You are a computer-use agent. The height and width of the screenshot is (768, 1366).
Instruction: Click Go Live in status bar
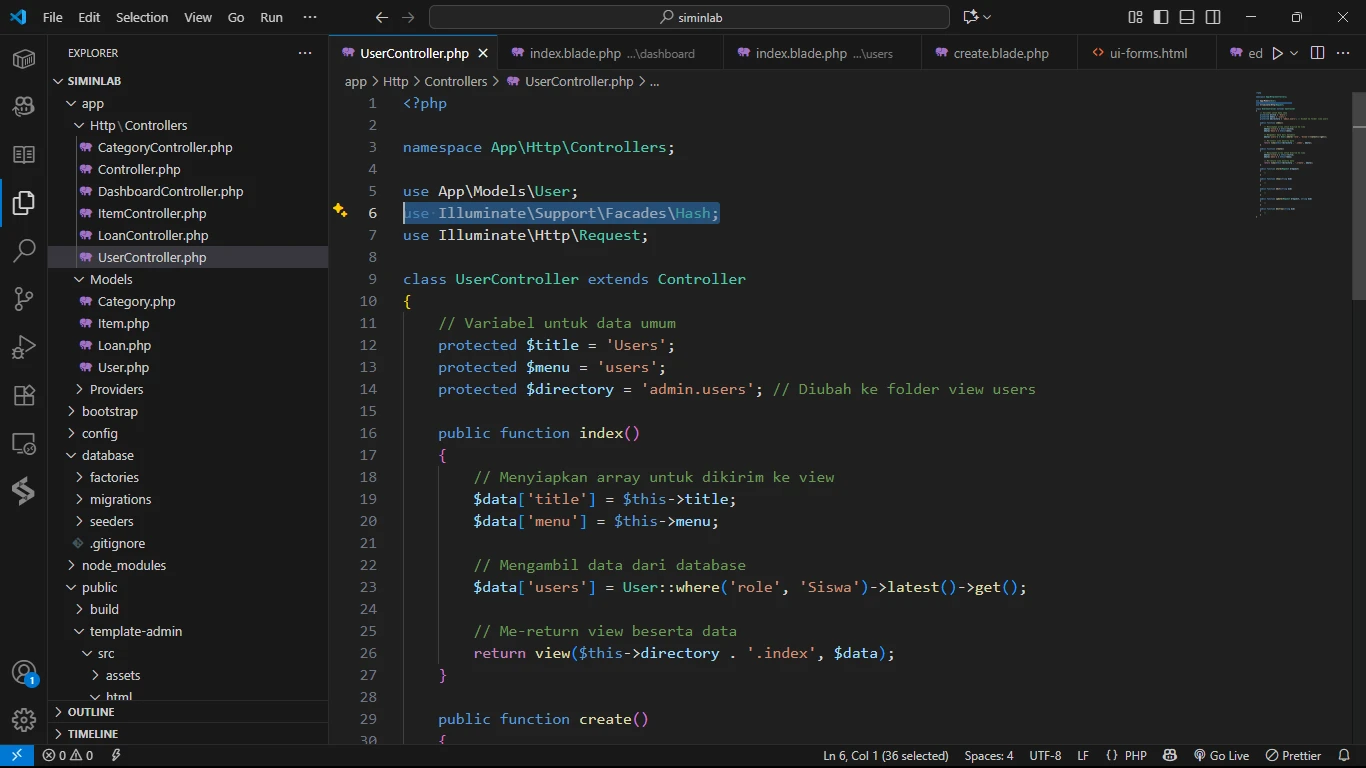pos(1221,755)
